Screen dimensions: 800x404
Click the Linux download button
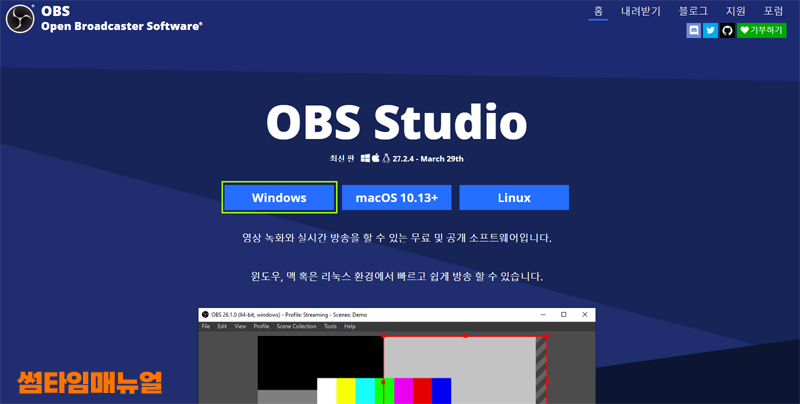point(514,197)
